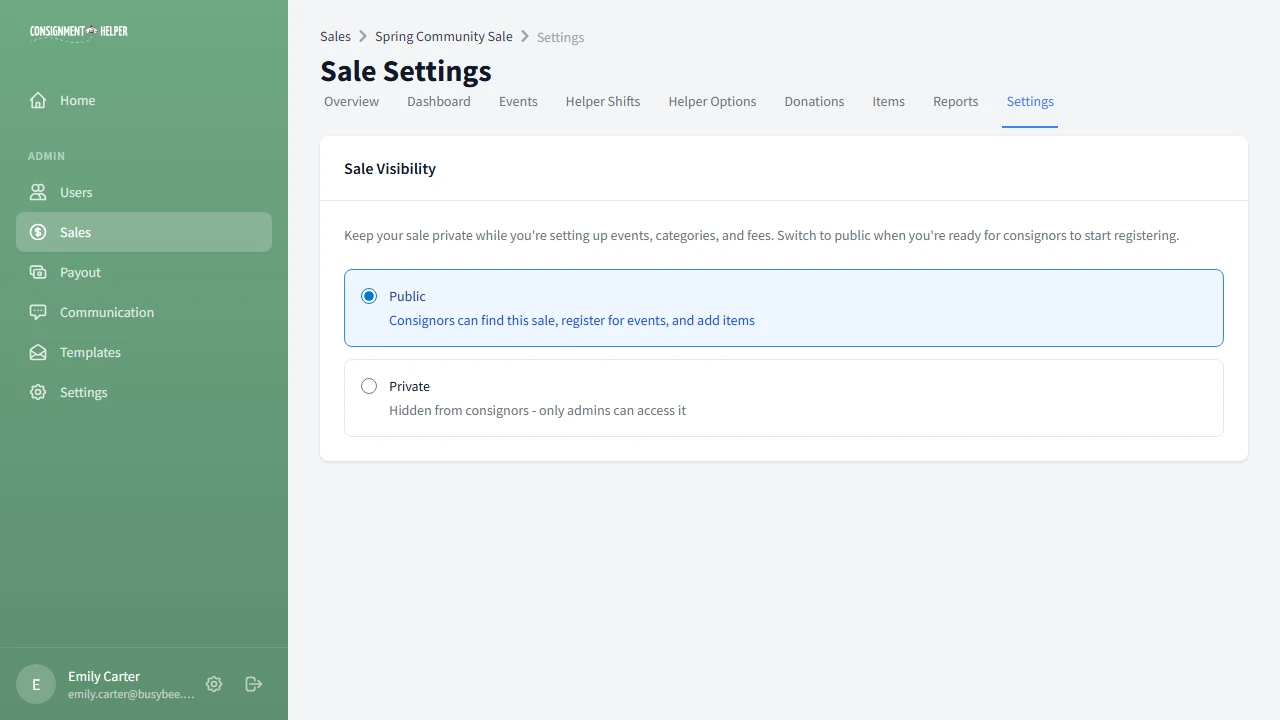Screen dimensions: 1280x720
Task: Click the Home icon in the sidebar
Action: point(37,100)
